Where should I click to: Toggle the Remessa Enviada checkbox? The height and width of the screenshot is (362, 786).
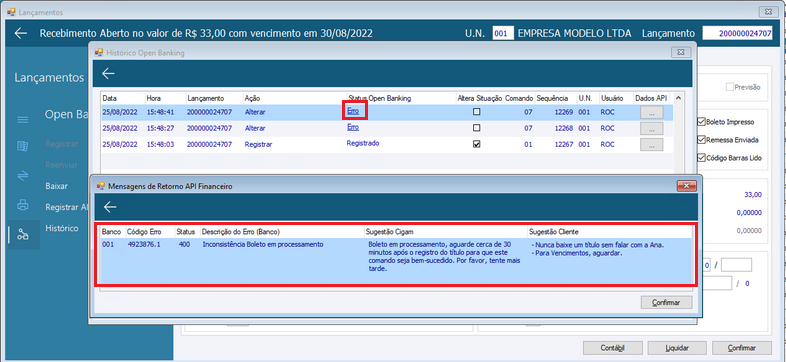coord(701,140)
